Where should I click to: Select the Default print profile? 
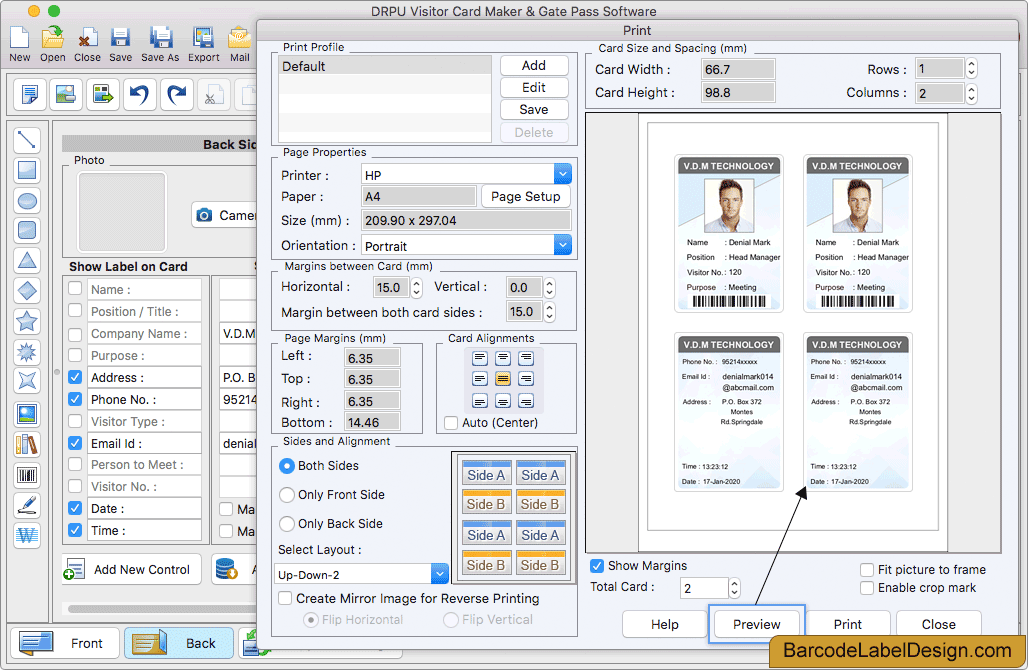(x=385, y=66)
